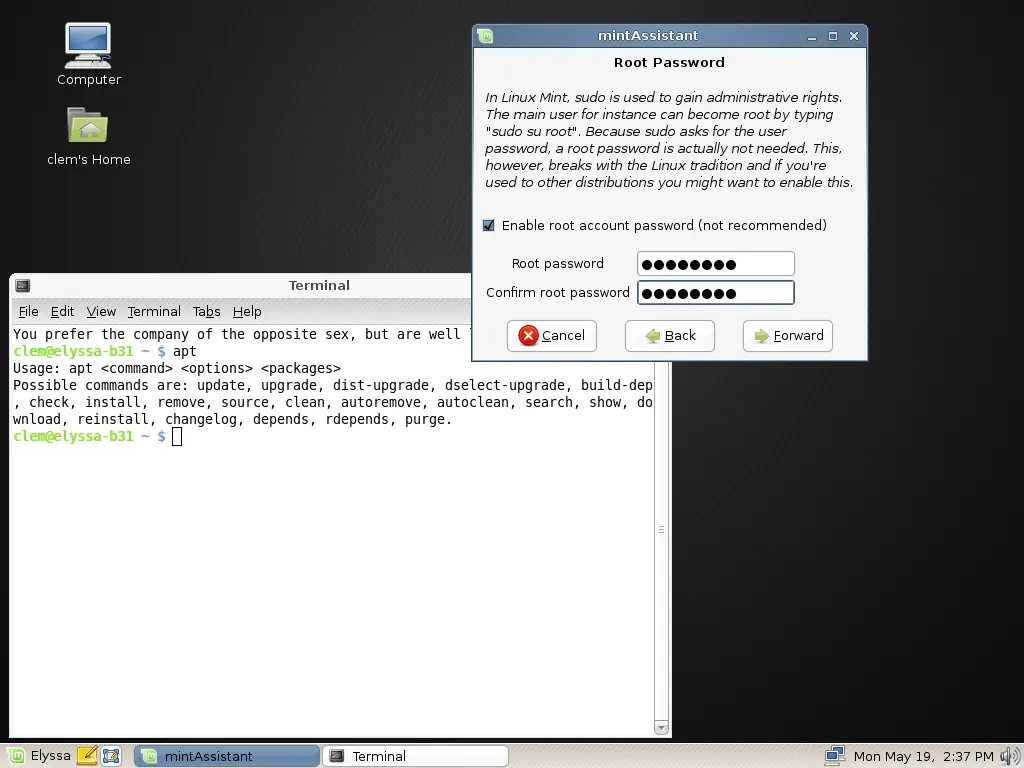
Task: Open the File menu in Terminal
Action: 28,312
